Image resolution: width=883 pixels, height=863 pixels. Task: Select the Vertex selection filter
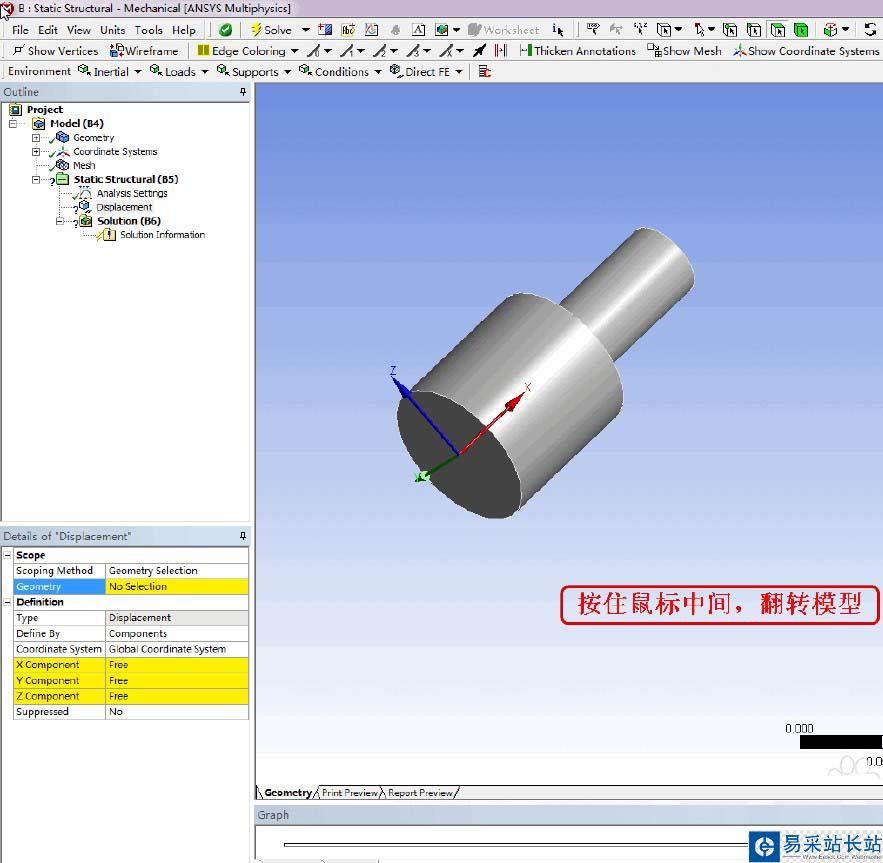pos(730,30)
